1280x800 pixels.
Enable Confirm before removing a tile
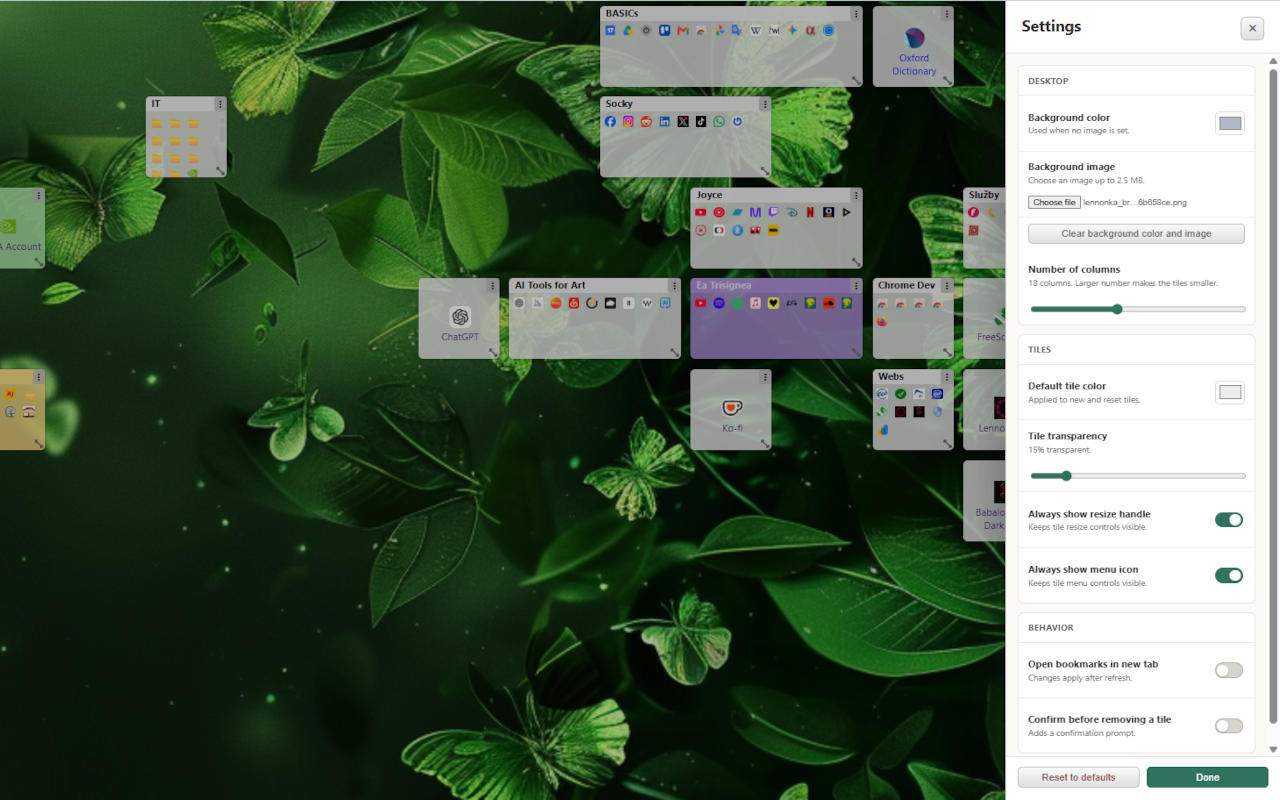(1229, 726)
